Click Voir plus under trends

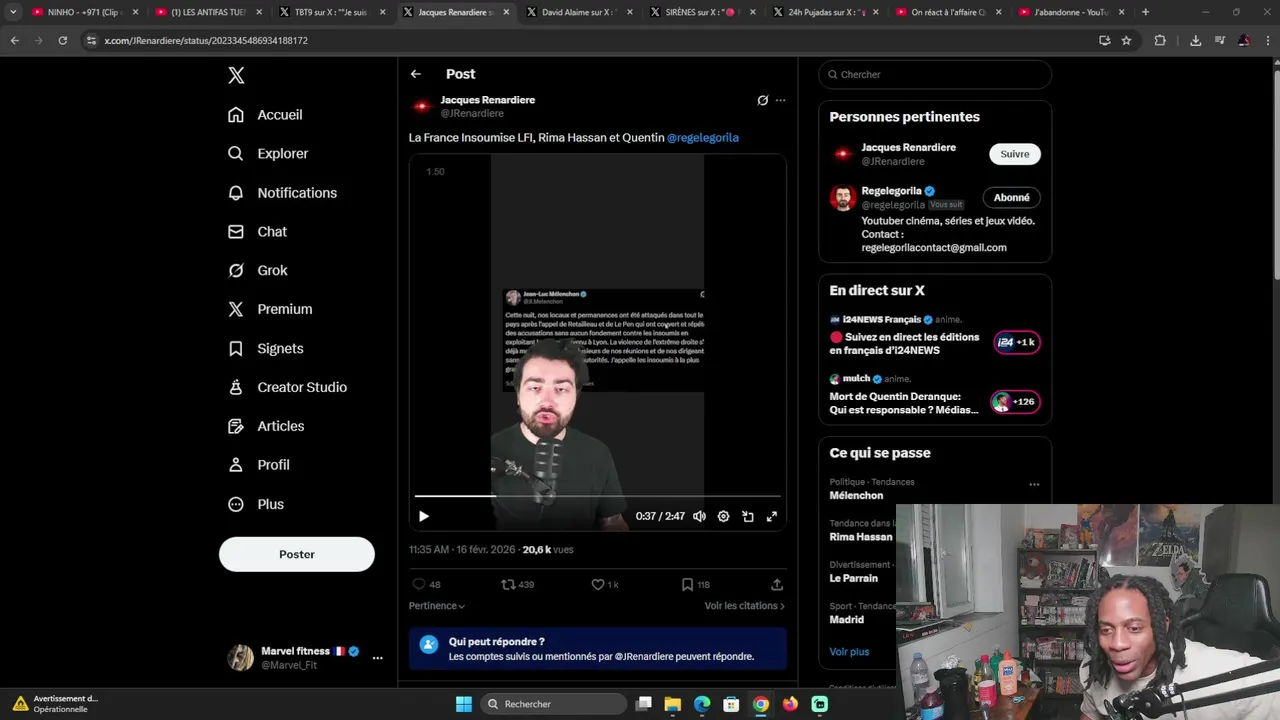(x=849, y=652)
